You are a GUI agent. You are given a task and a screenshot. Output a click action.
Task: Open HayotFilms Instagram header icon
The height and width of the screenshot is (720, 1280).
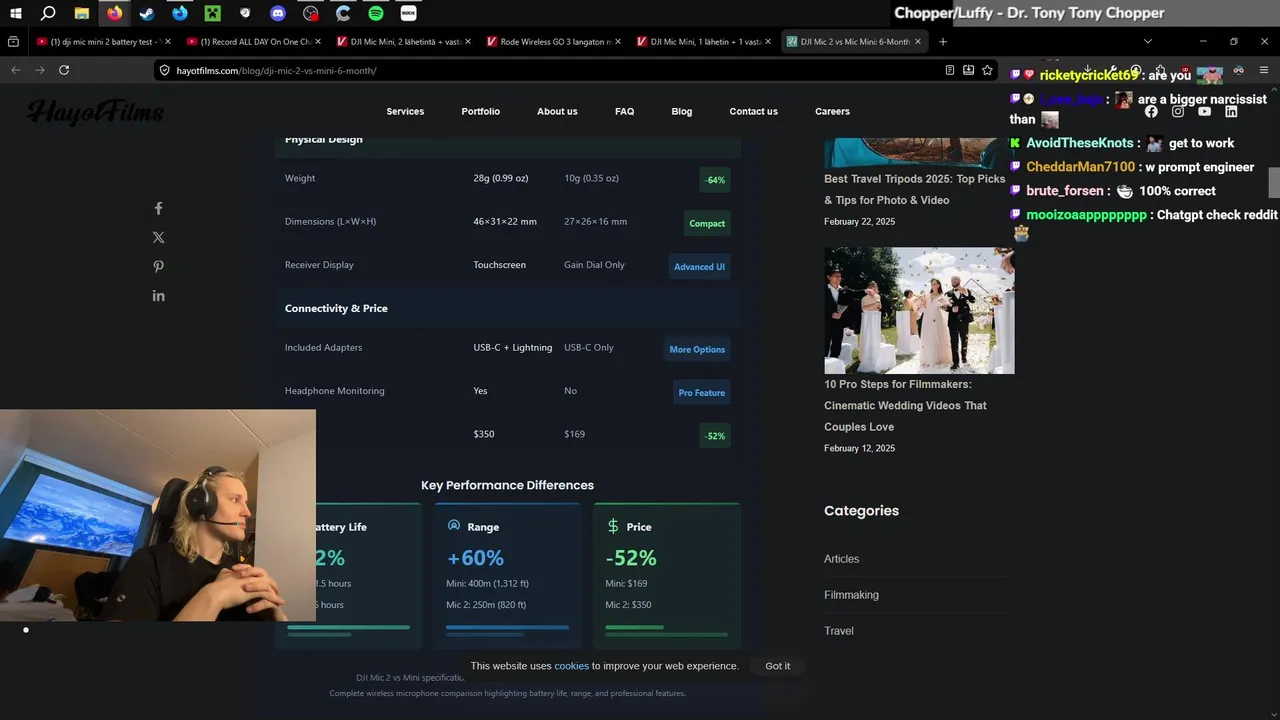coord(1178,111)
